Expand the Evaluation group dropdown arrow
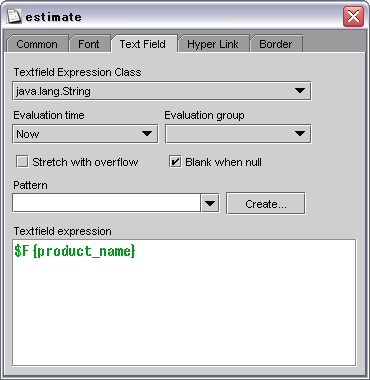 pos(300,134)
